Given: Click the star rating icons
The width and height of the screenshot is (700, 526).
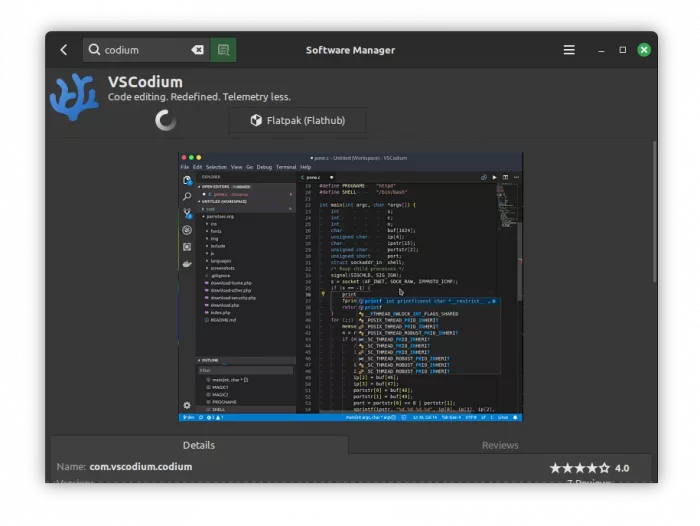Looking at the screenshot, I should coord(579,468).
